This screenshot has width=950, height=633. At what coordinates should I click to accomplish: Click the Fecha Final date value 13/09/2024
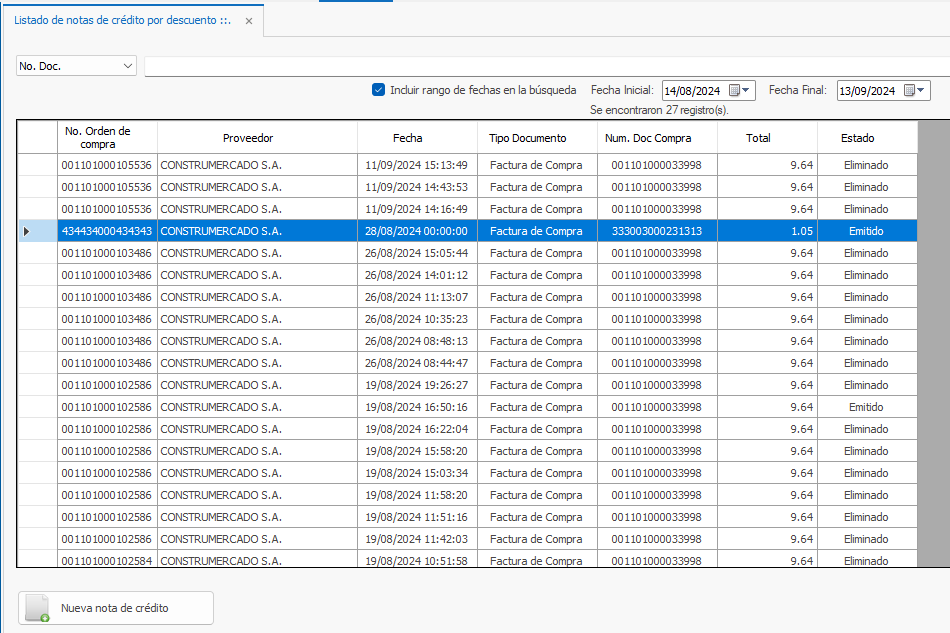(x=868, y=91)
